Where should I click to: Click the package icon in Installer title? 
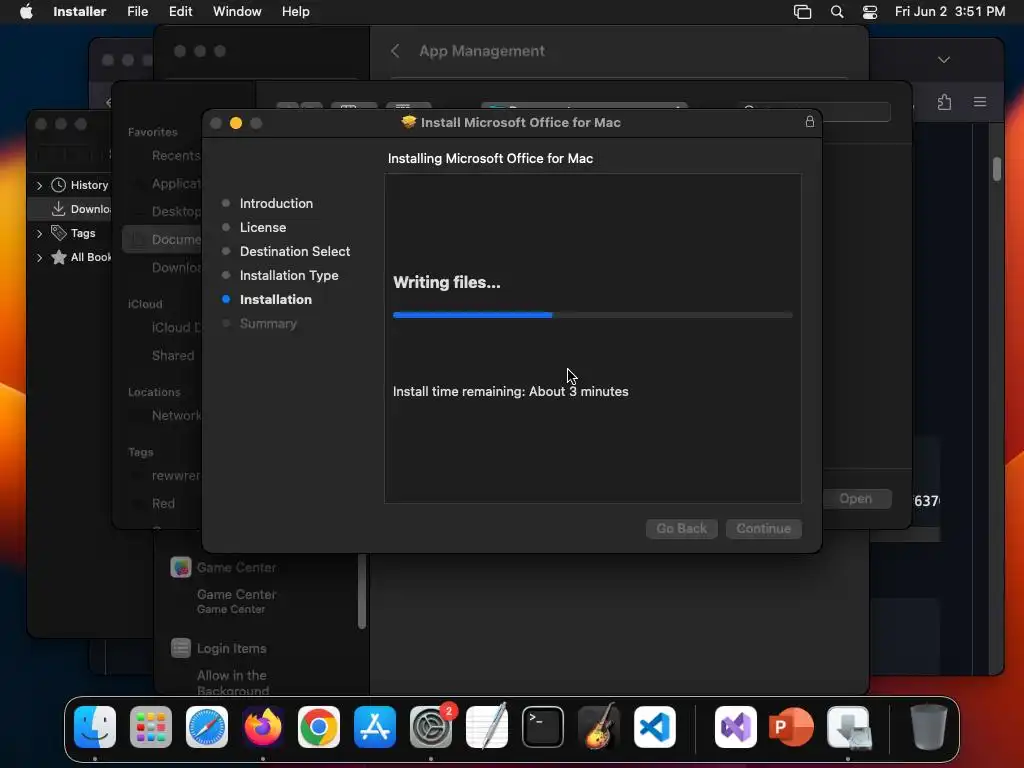[409, 122]
